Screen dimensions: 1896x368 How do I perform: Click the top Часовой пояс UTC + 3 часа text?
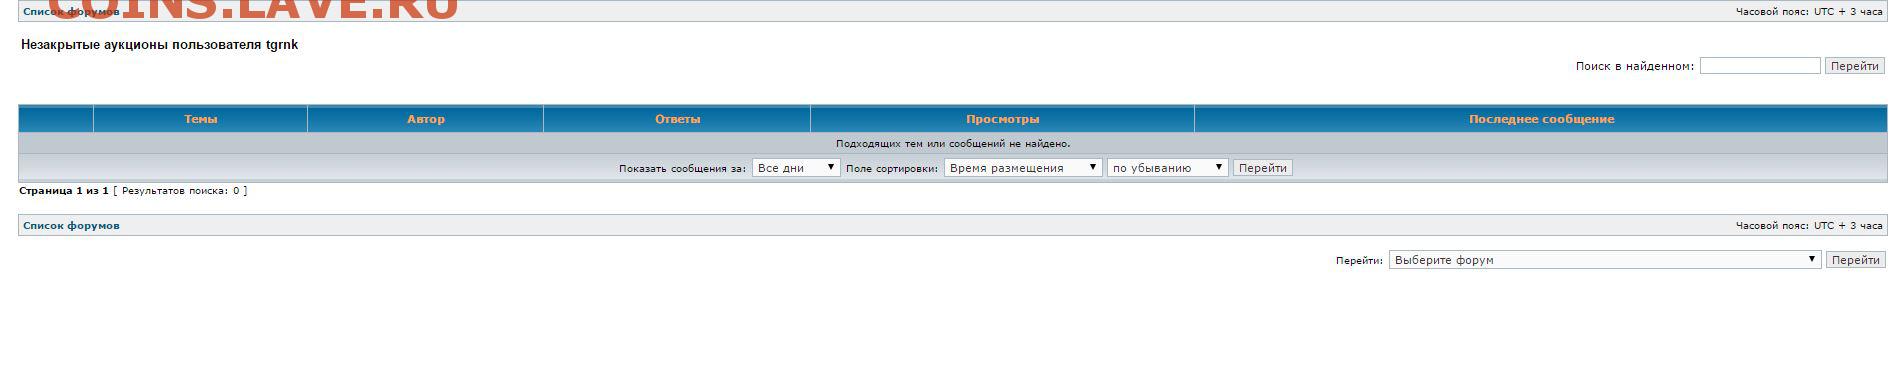1808,12
